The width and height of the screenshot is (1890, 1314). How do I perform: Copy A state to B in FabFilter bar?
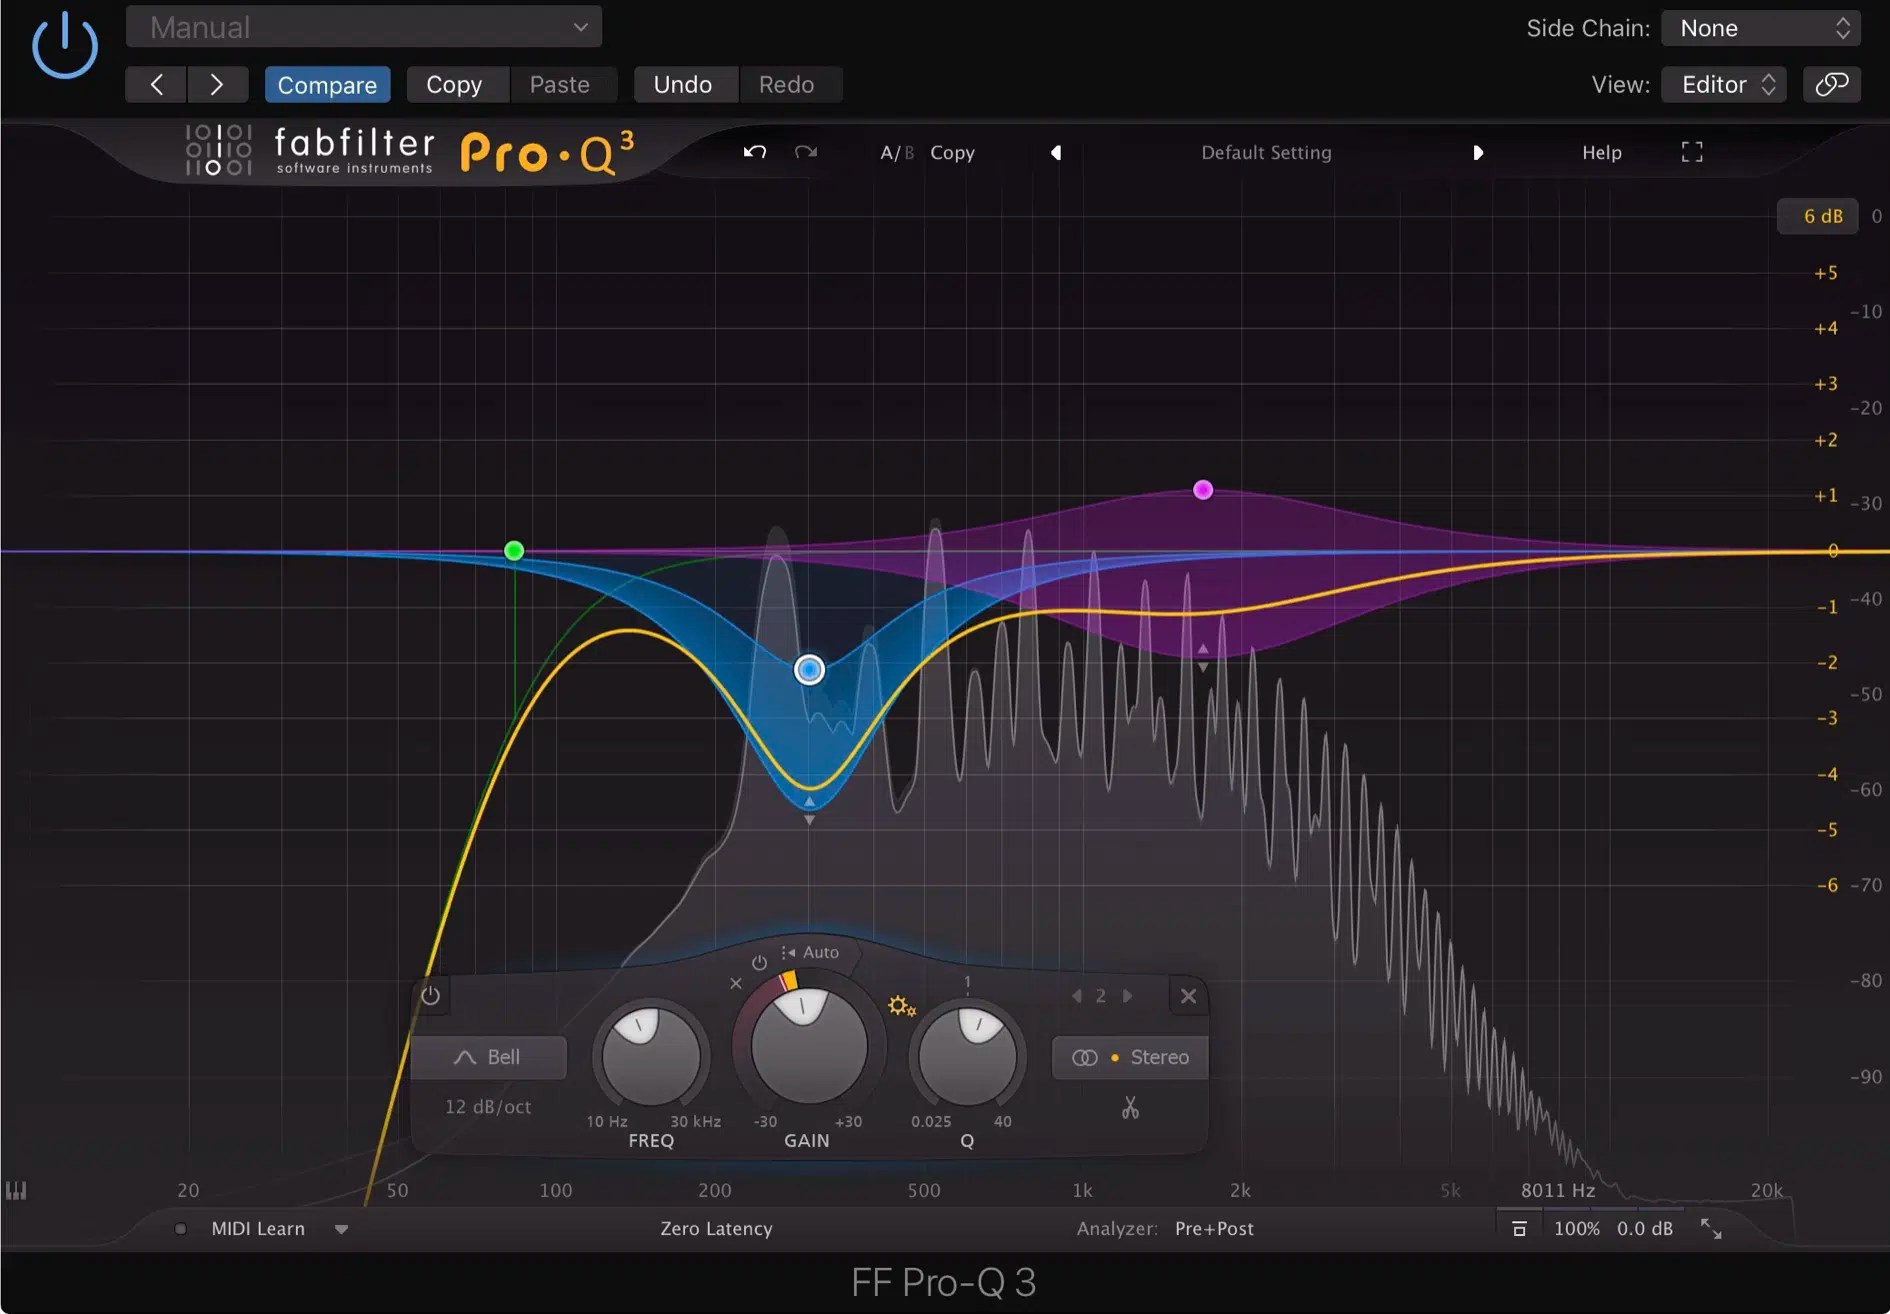click(x=952, y=153)
